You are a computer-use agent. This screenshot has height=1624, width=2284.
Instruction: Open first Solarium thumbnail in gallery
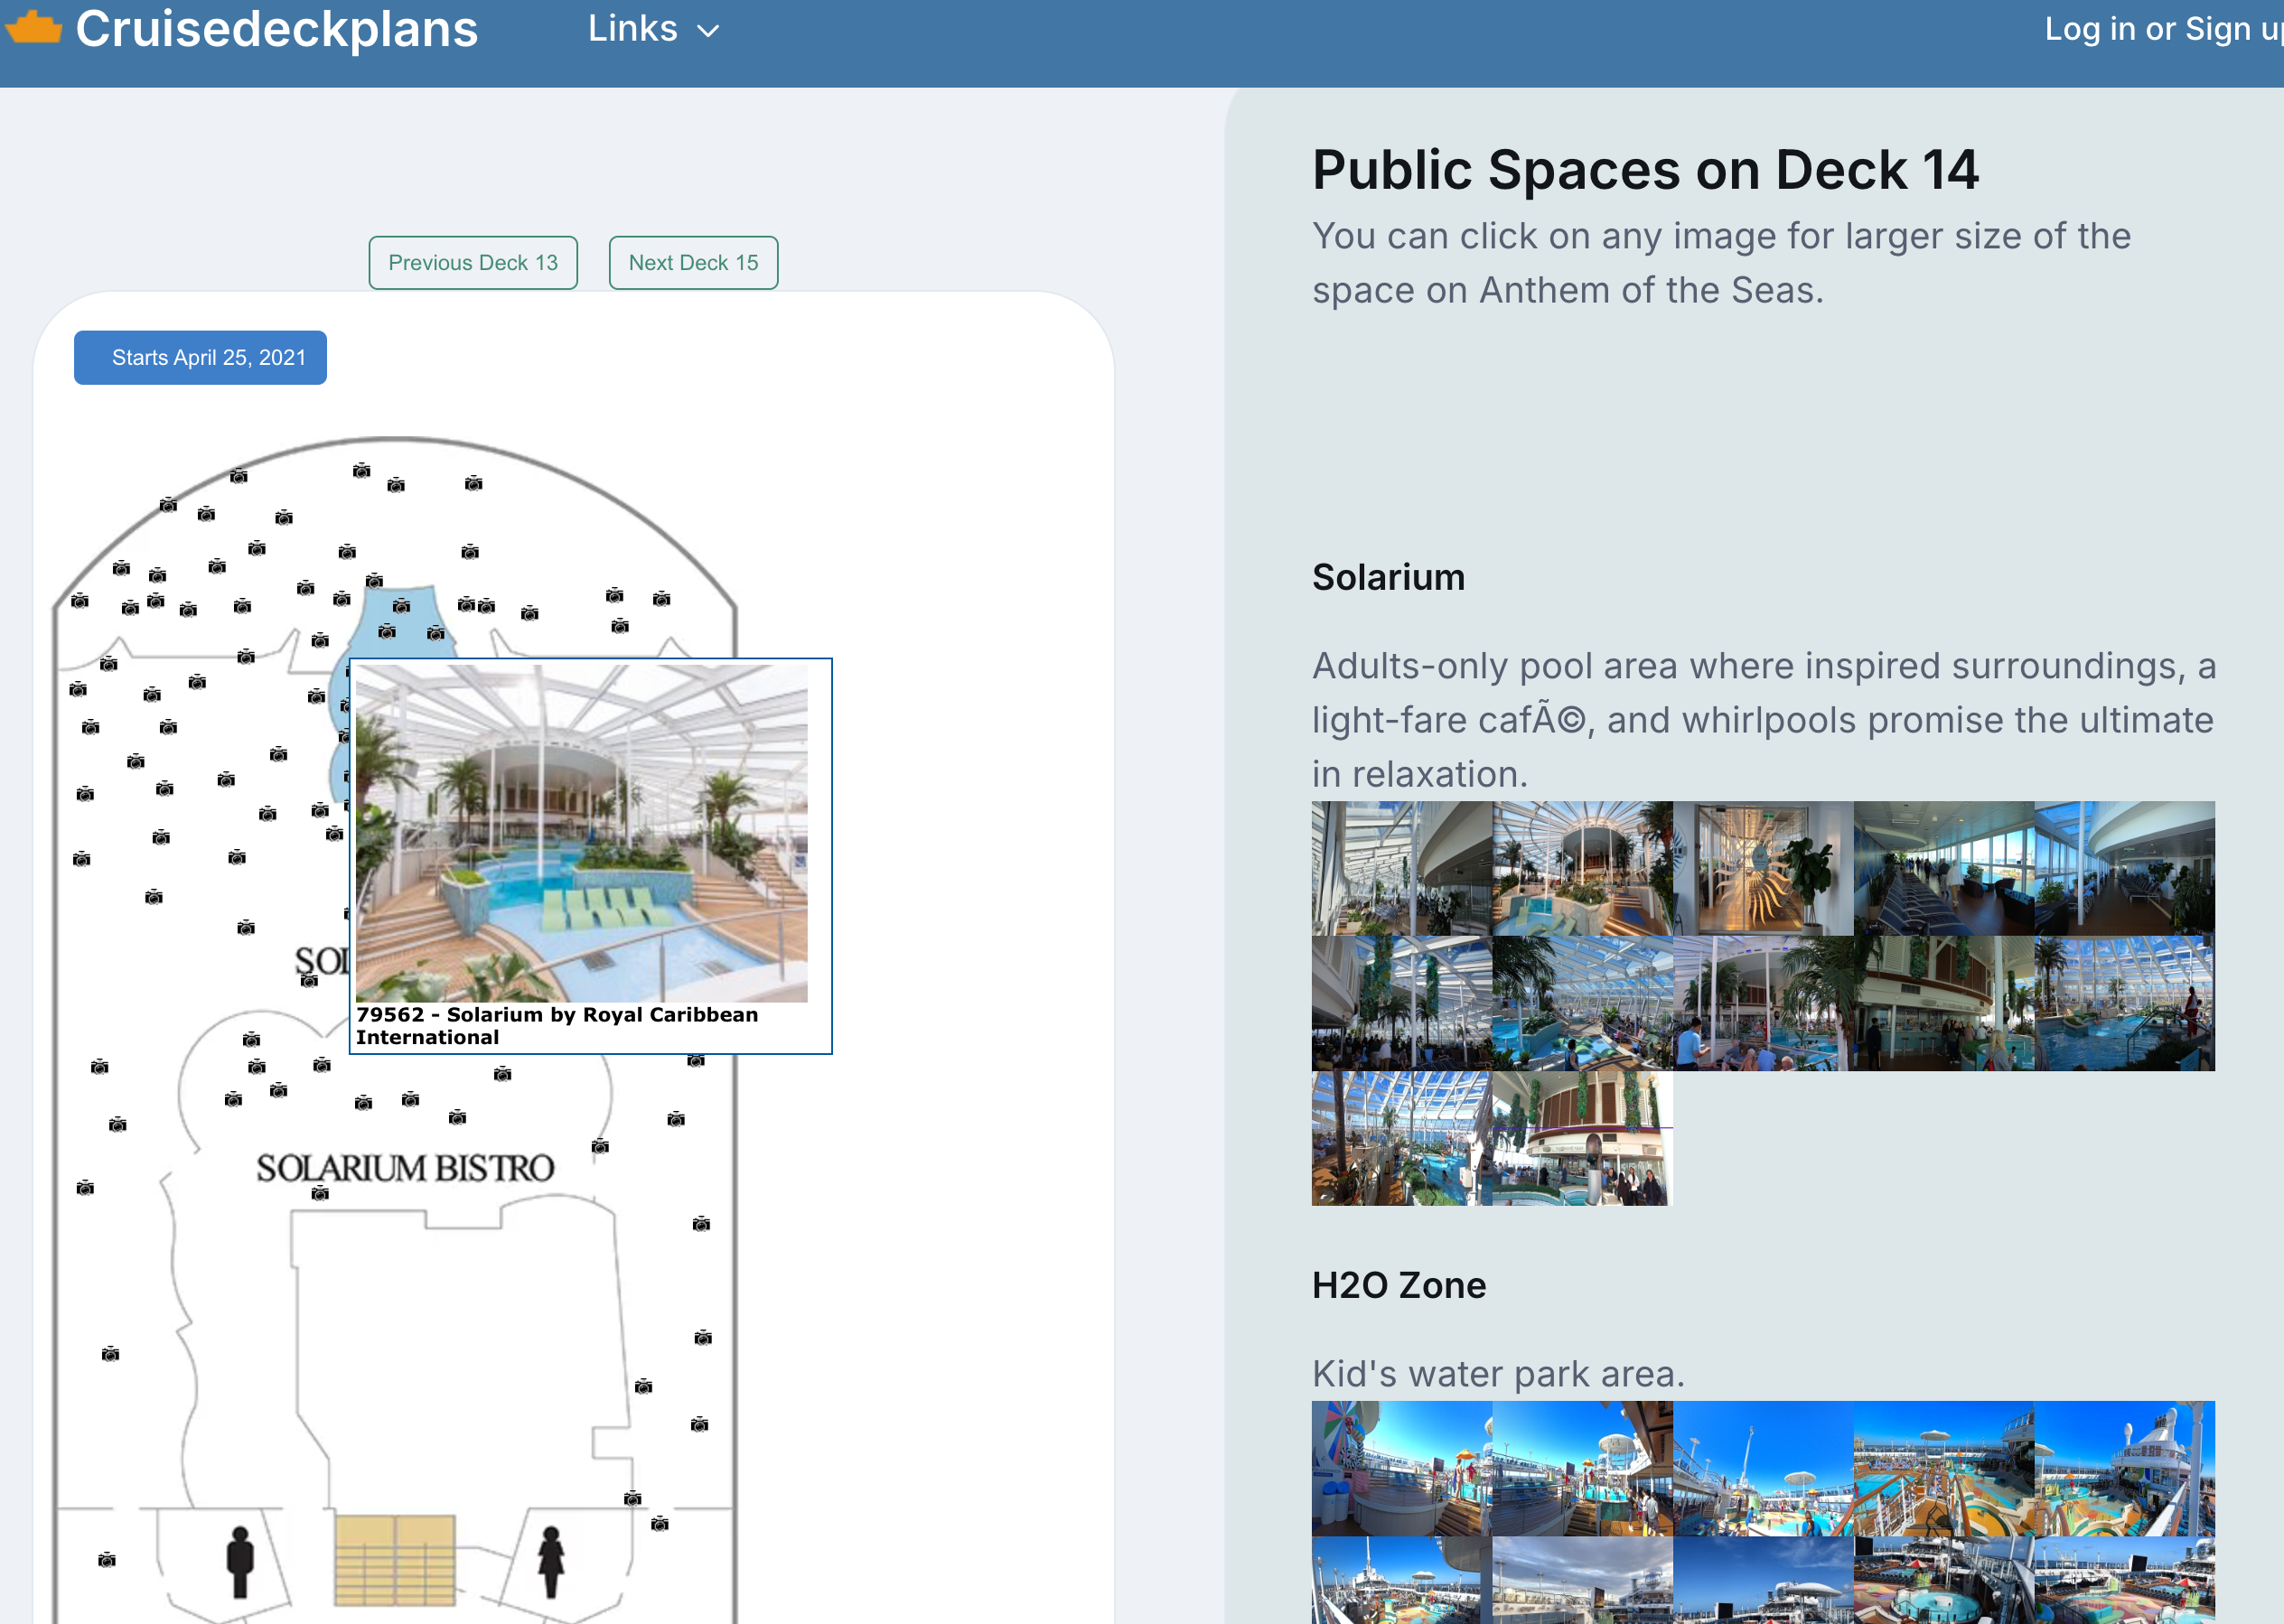[1401, 868]
